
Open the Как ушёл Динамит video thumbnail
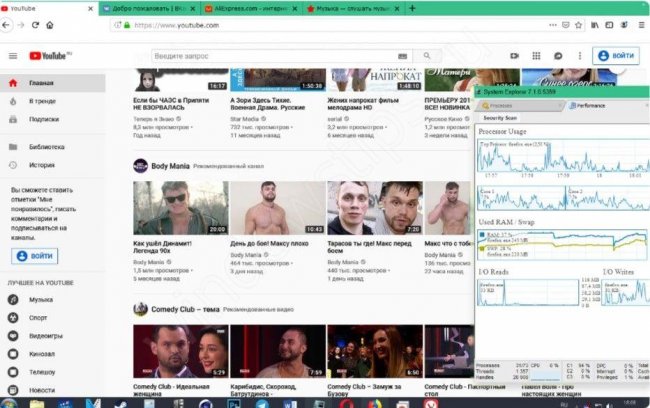point(178,208)
